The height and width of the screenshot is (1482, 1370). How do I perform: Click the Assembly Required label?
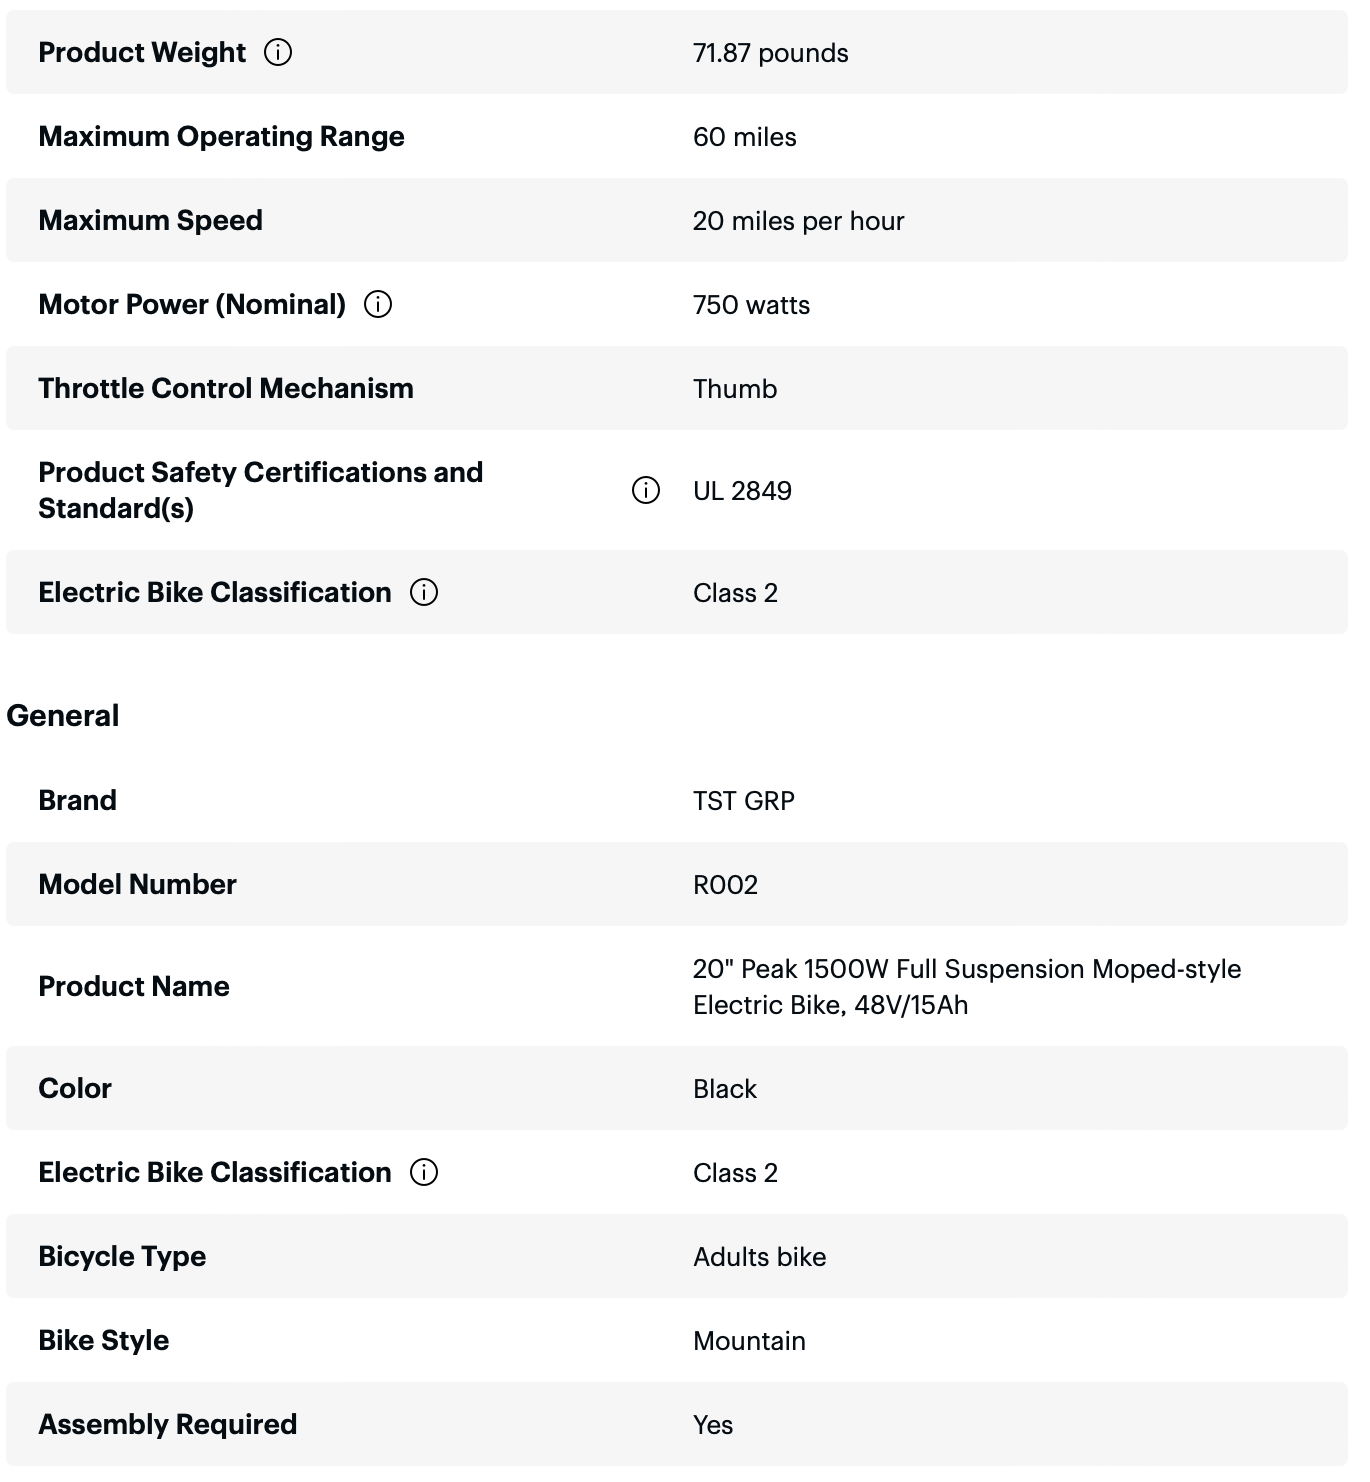click(x=168, y=1424)
